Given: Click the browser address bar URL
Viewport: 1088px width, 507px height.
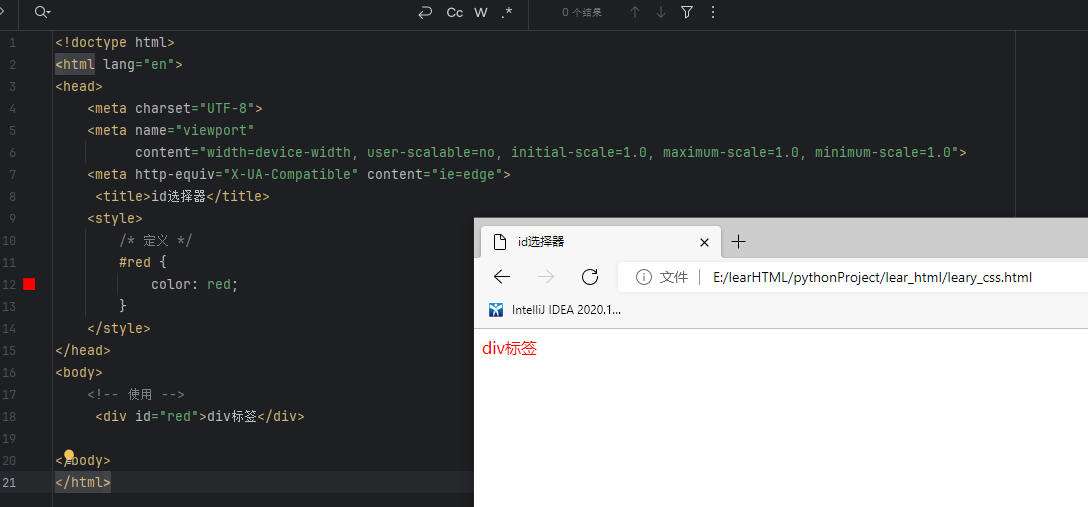Looking at the screenshot, I should coord(872,277).
